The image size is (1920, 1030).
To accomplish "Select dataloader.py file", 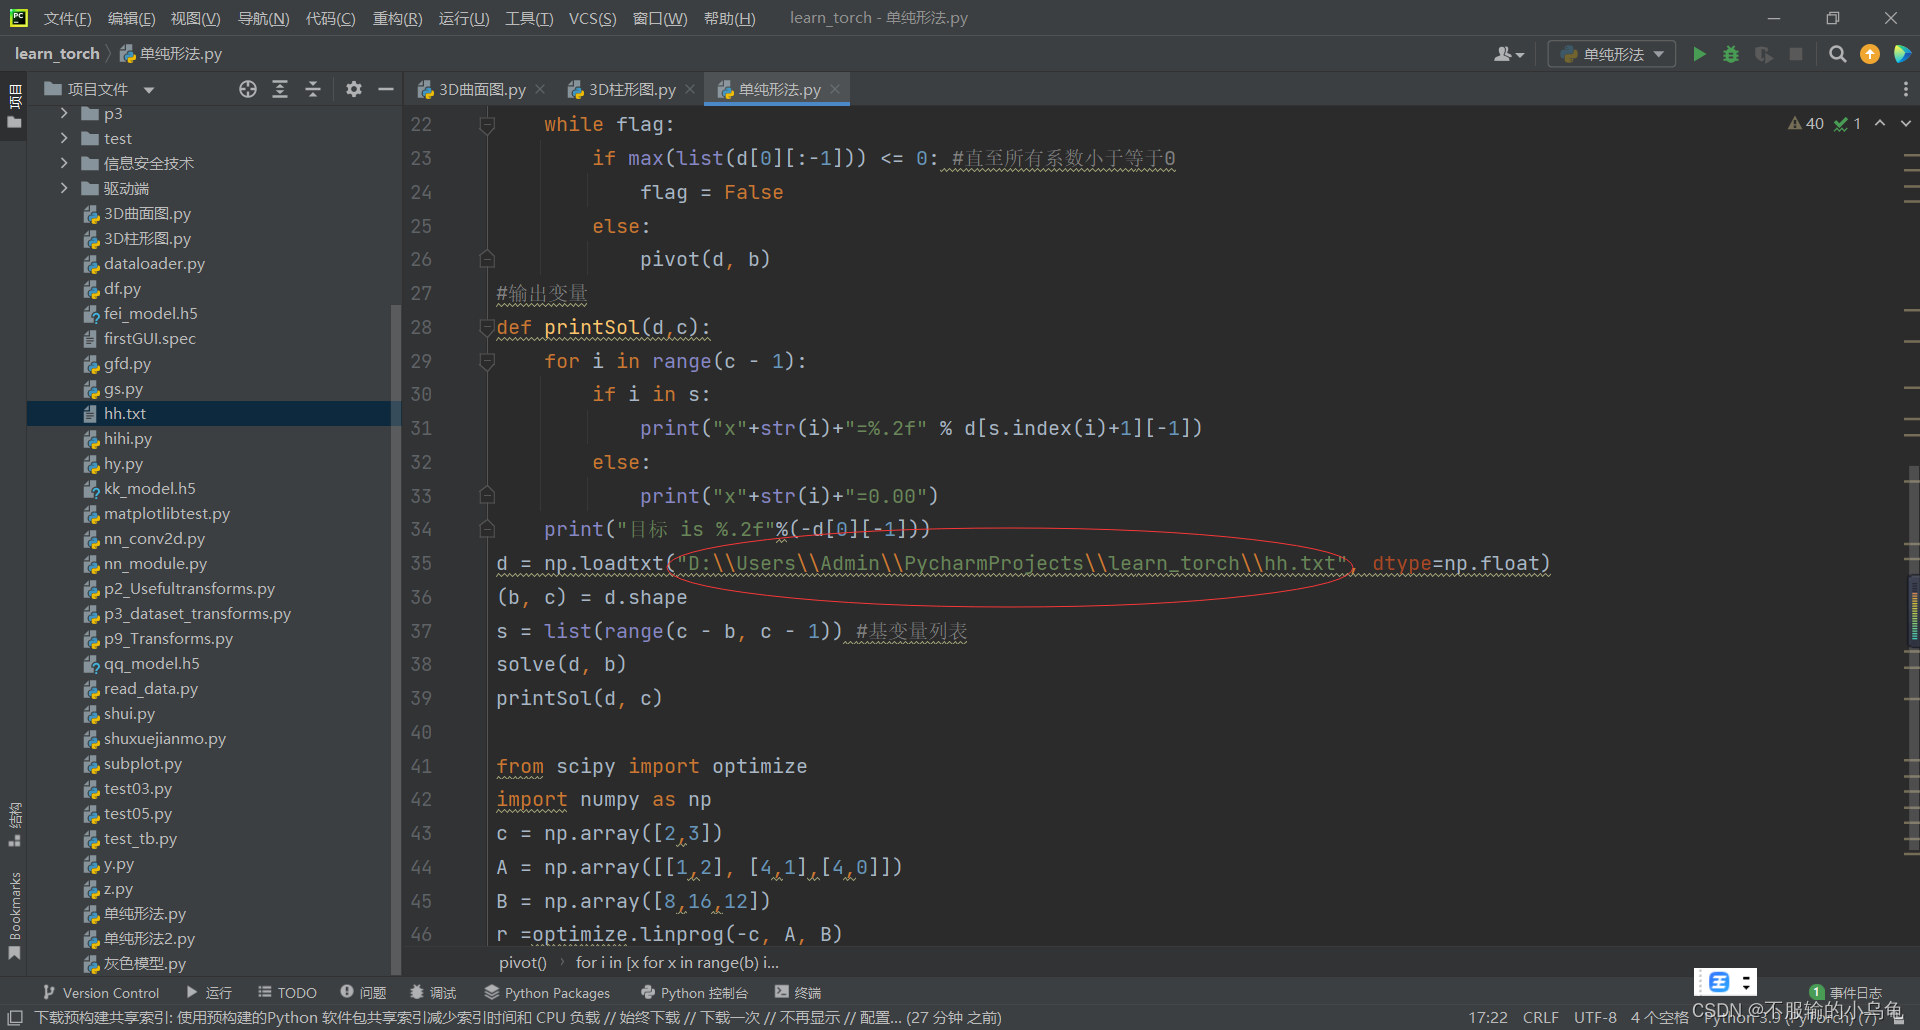I will click(x=154, y=263).
